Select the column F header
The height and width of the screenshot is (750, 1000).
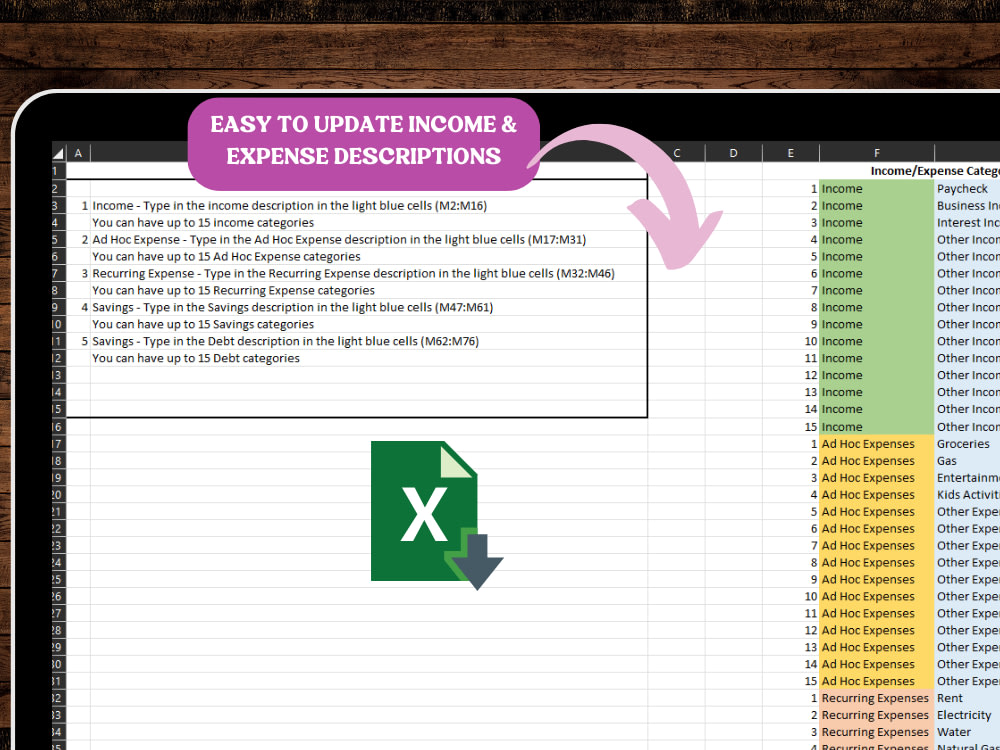click(x=876, y=152)
